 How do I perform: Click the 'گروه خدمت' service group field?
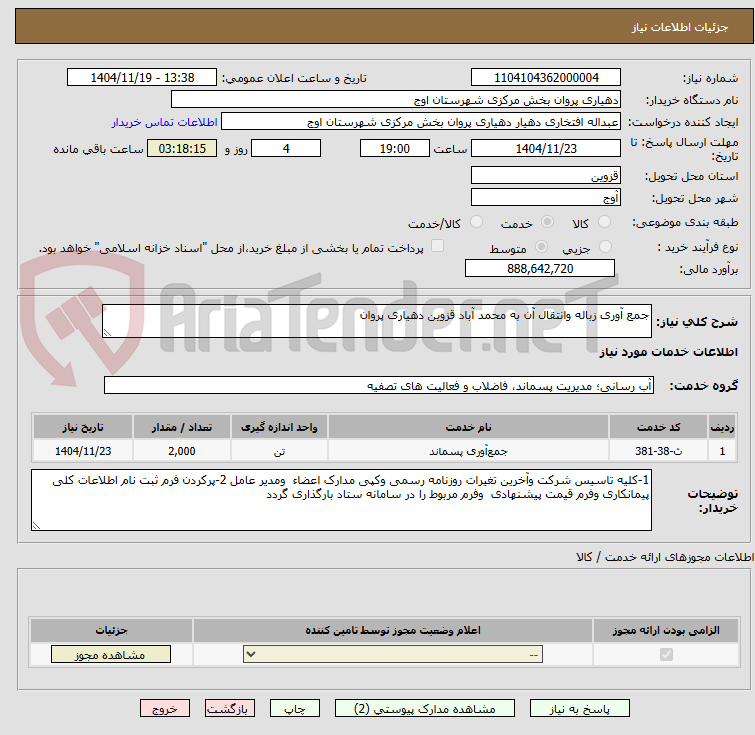[379, 385]
